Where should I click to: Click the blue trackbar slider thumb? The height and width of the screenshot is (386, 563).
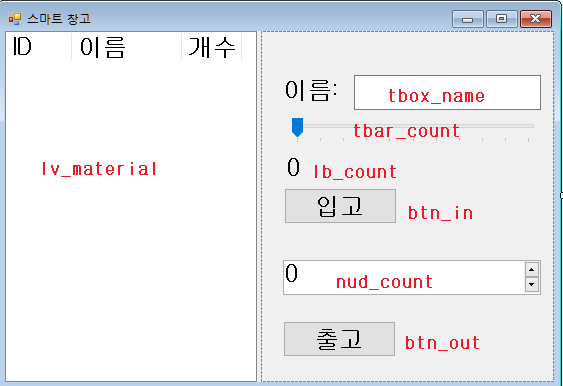pos(297,127)
